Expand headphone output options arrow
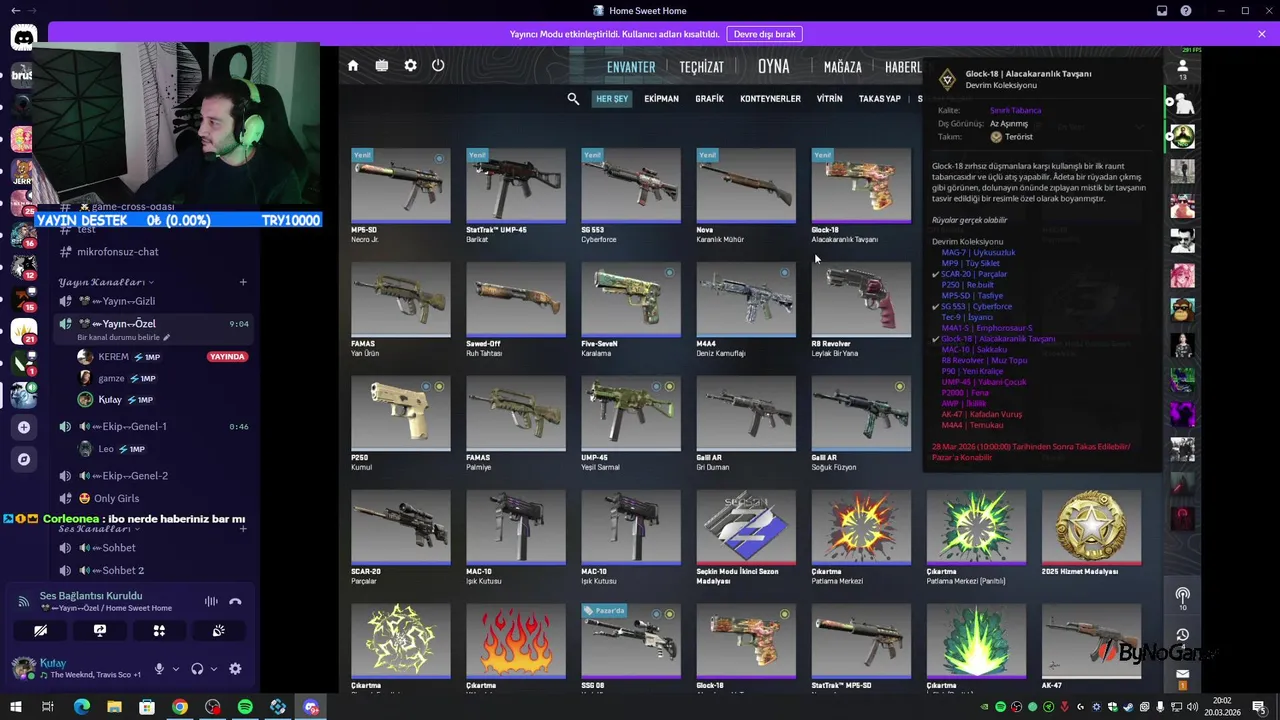The image size is (1280, 720). [214, 669]
